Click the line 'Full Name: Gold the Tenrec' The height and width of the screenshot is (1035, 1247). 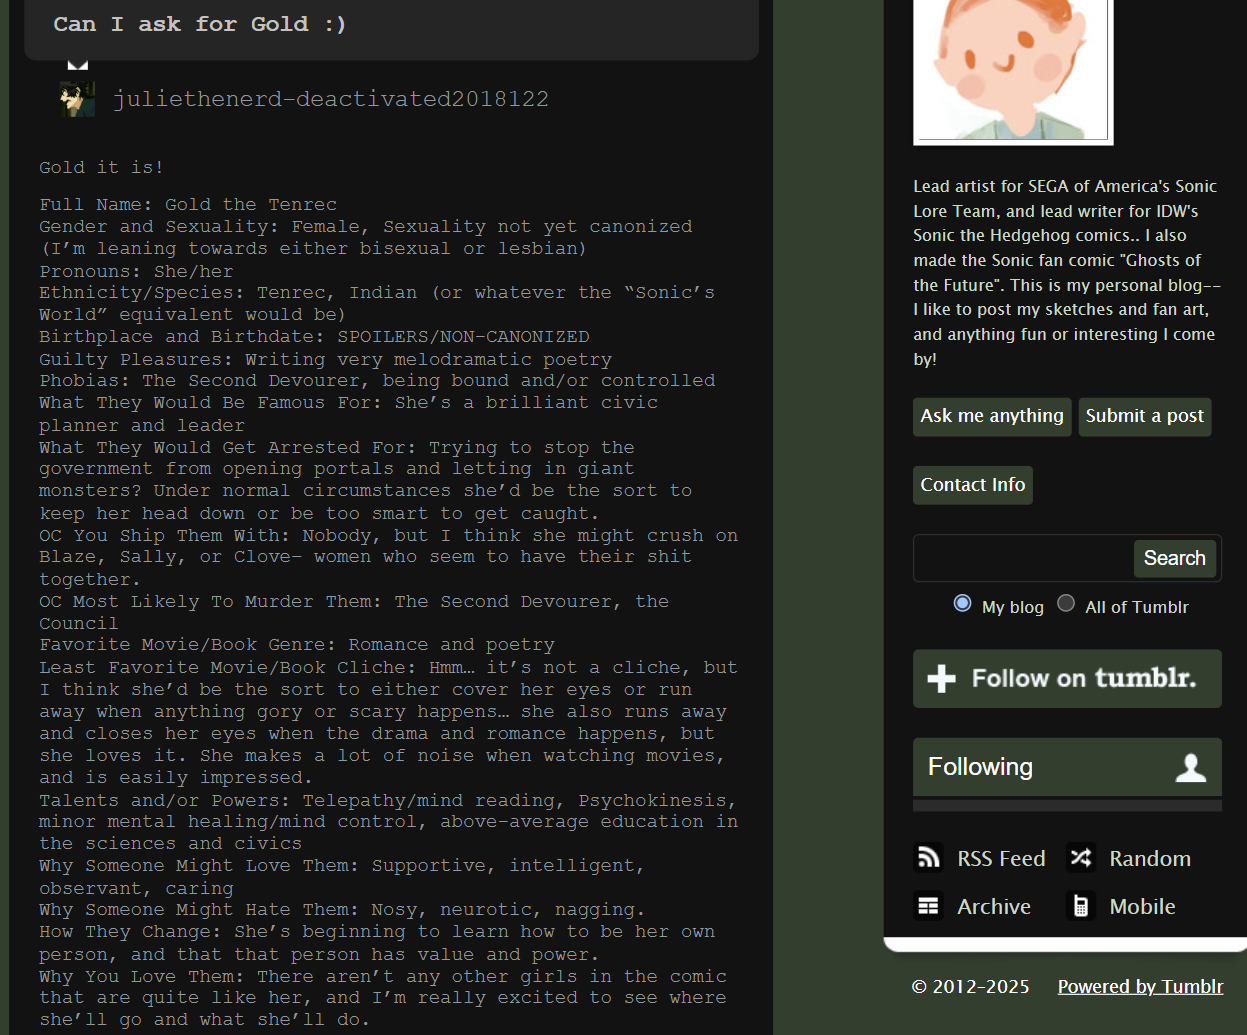(188, 204)
